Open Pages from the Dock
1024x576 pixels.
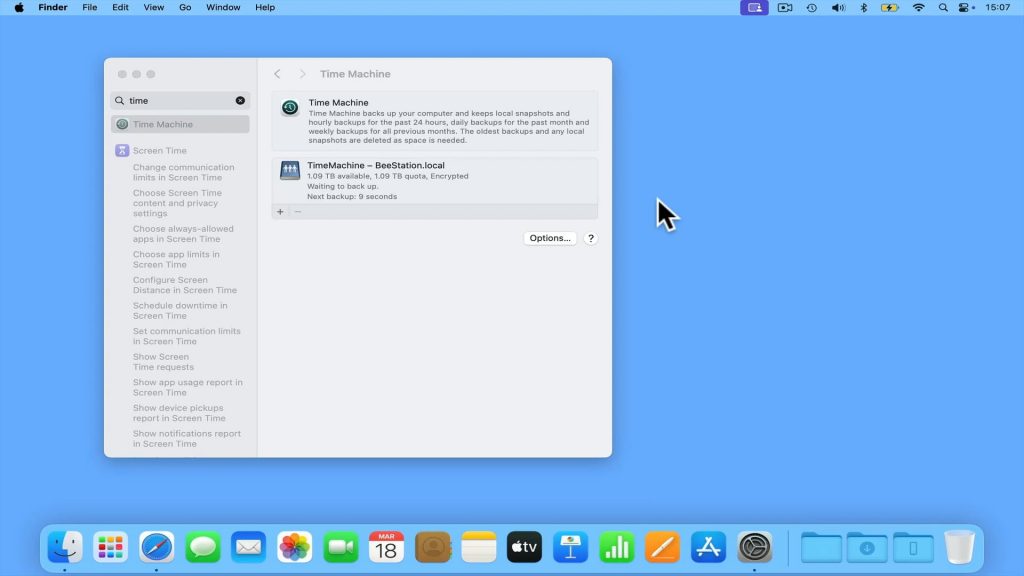[662, 547]
